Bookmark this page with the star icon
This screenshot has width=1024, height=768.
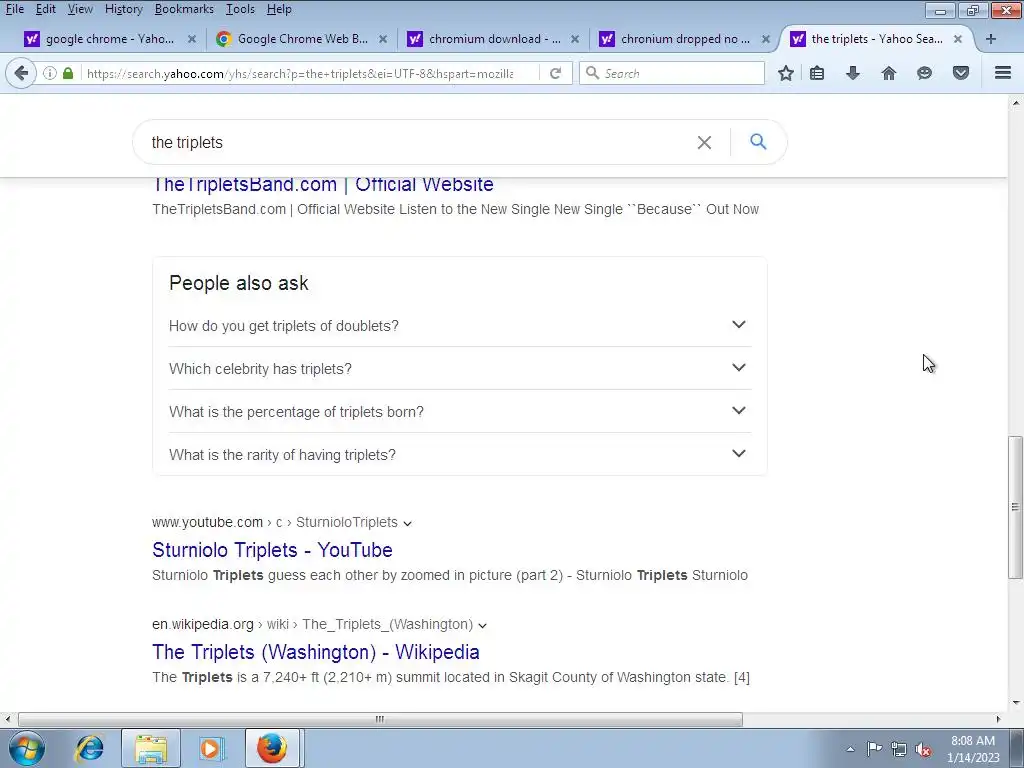point(786,73)
